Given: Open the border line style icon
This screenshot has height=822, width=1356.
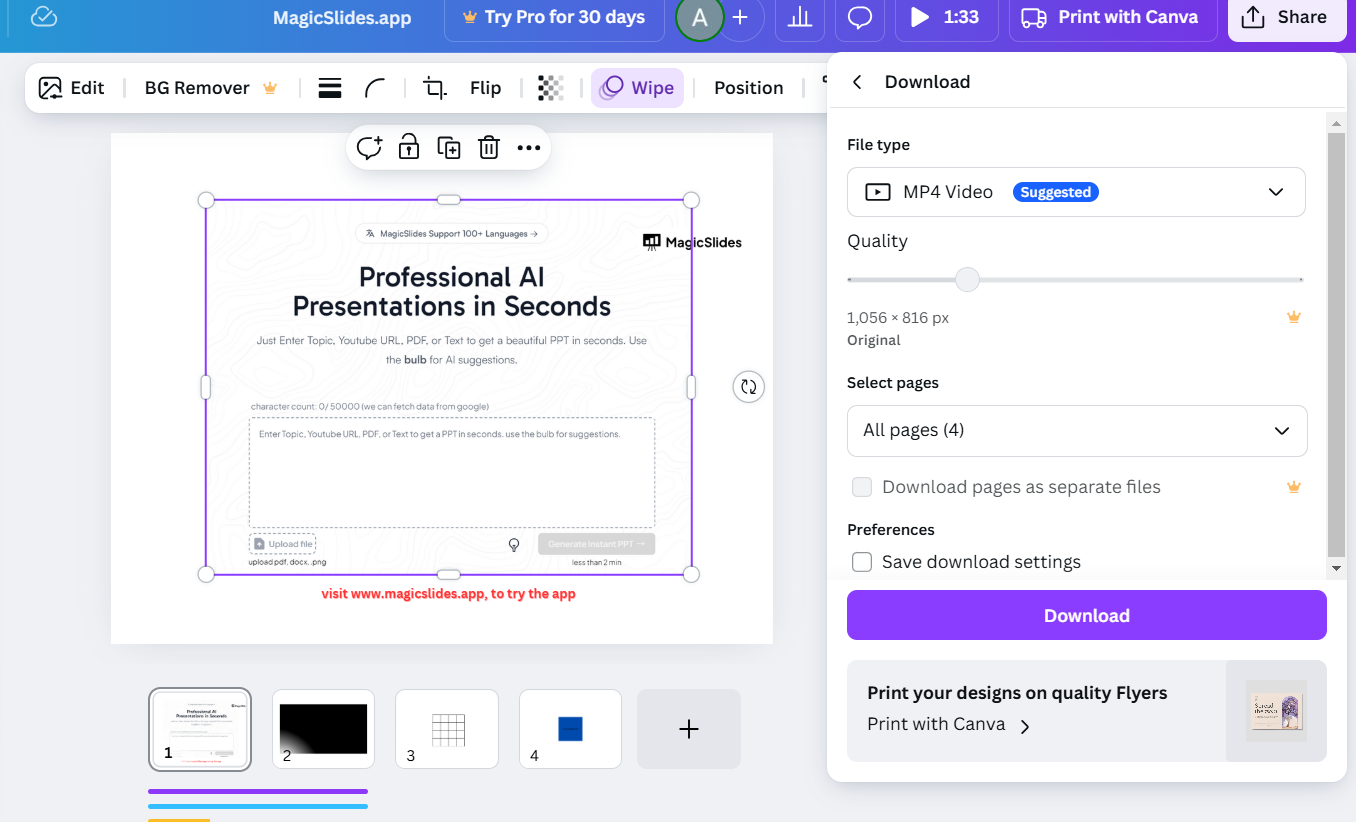Looking at the screenshot, I should 330,88.
